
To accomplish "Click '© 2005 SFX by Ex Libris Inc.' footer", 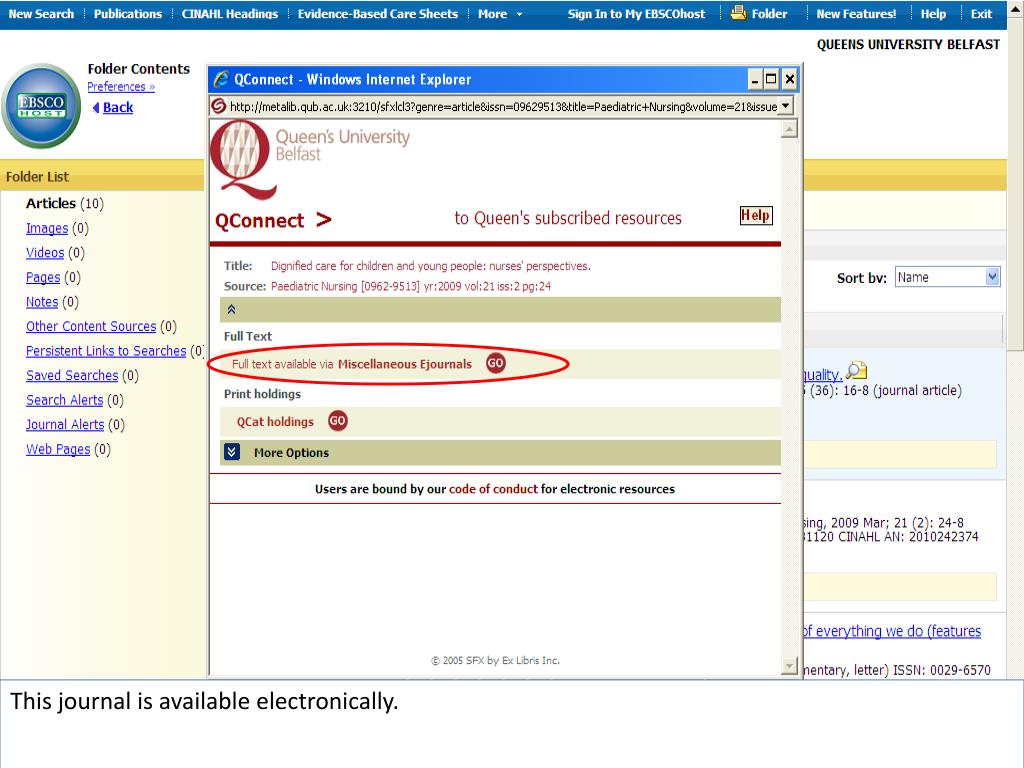I will [x=495, y=660].
